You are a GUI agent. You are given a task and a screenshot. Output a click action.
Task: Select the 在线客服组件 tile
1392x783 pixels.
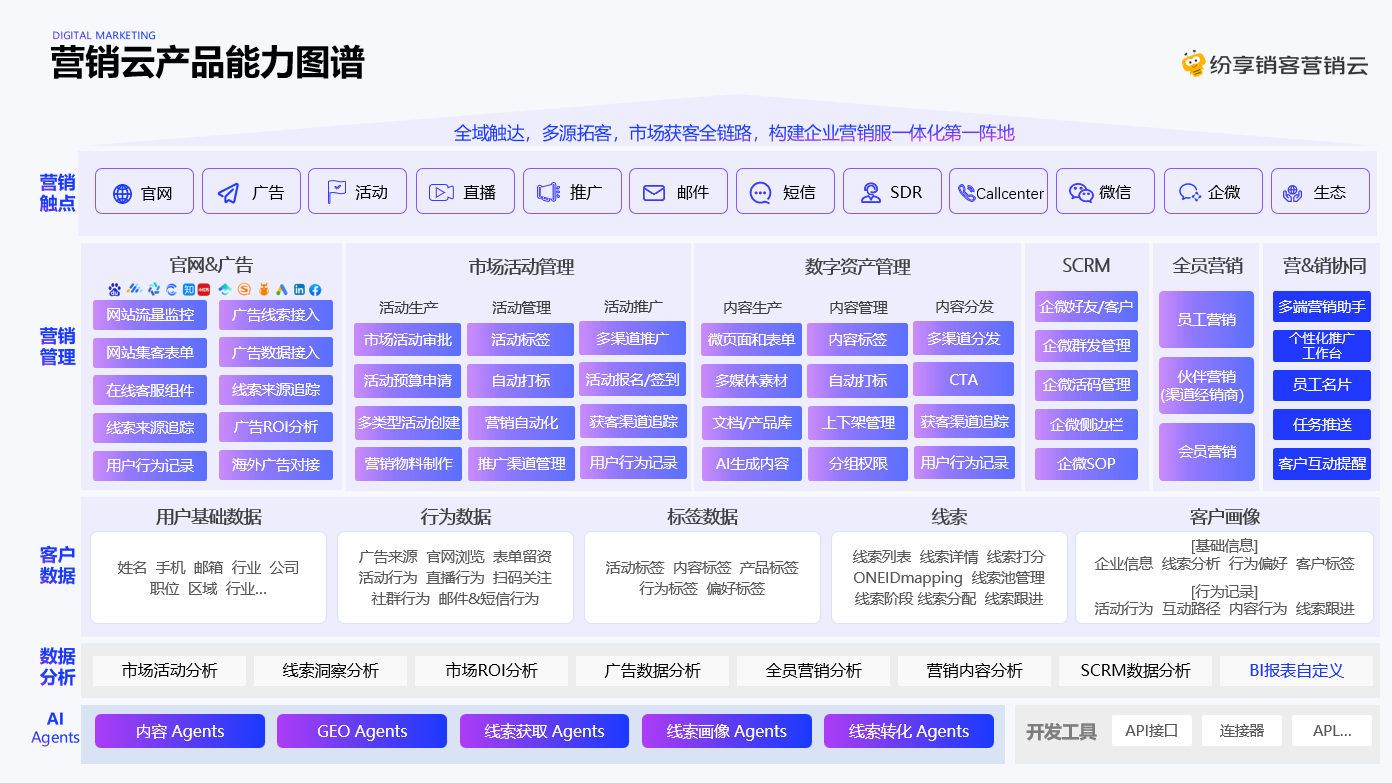tap(150, 390)
